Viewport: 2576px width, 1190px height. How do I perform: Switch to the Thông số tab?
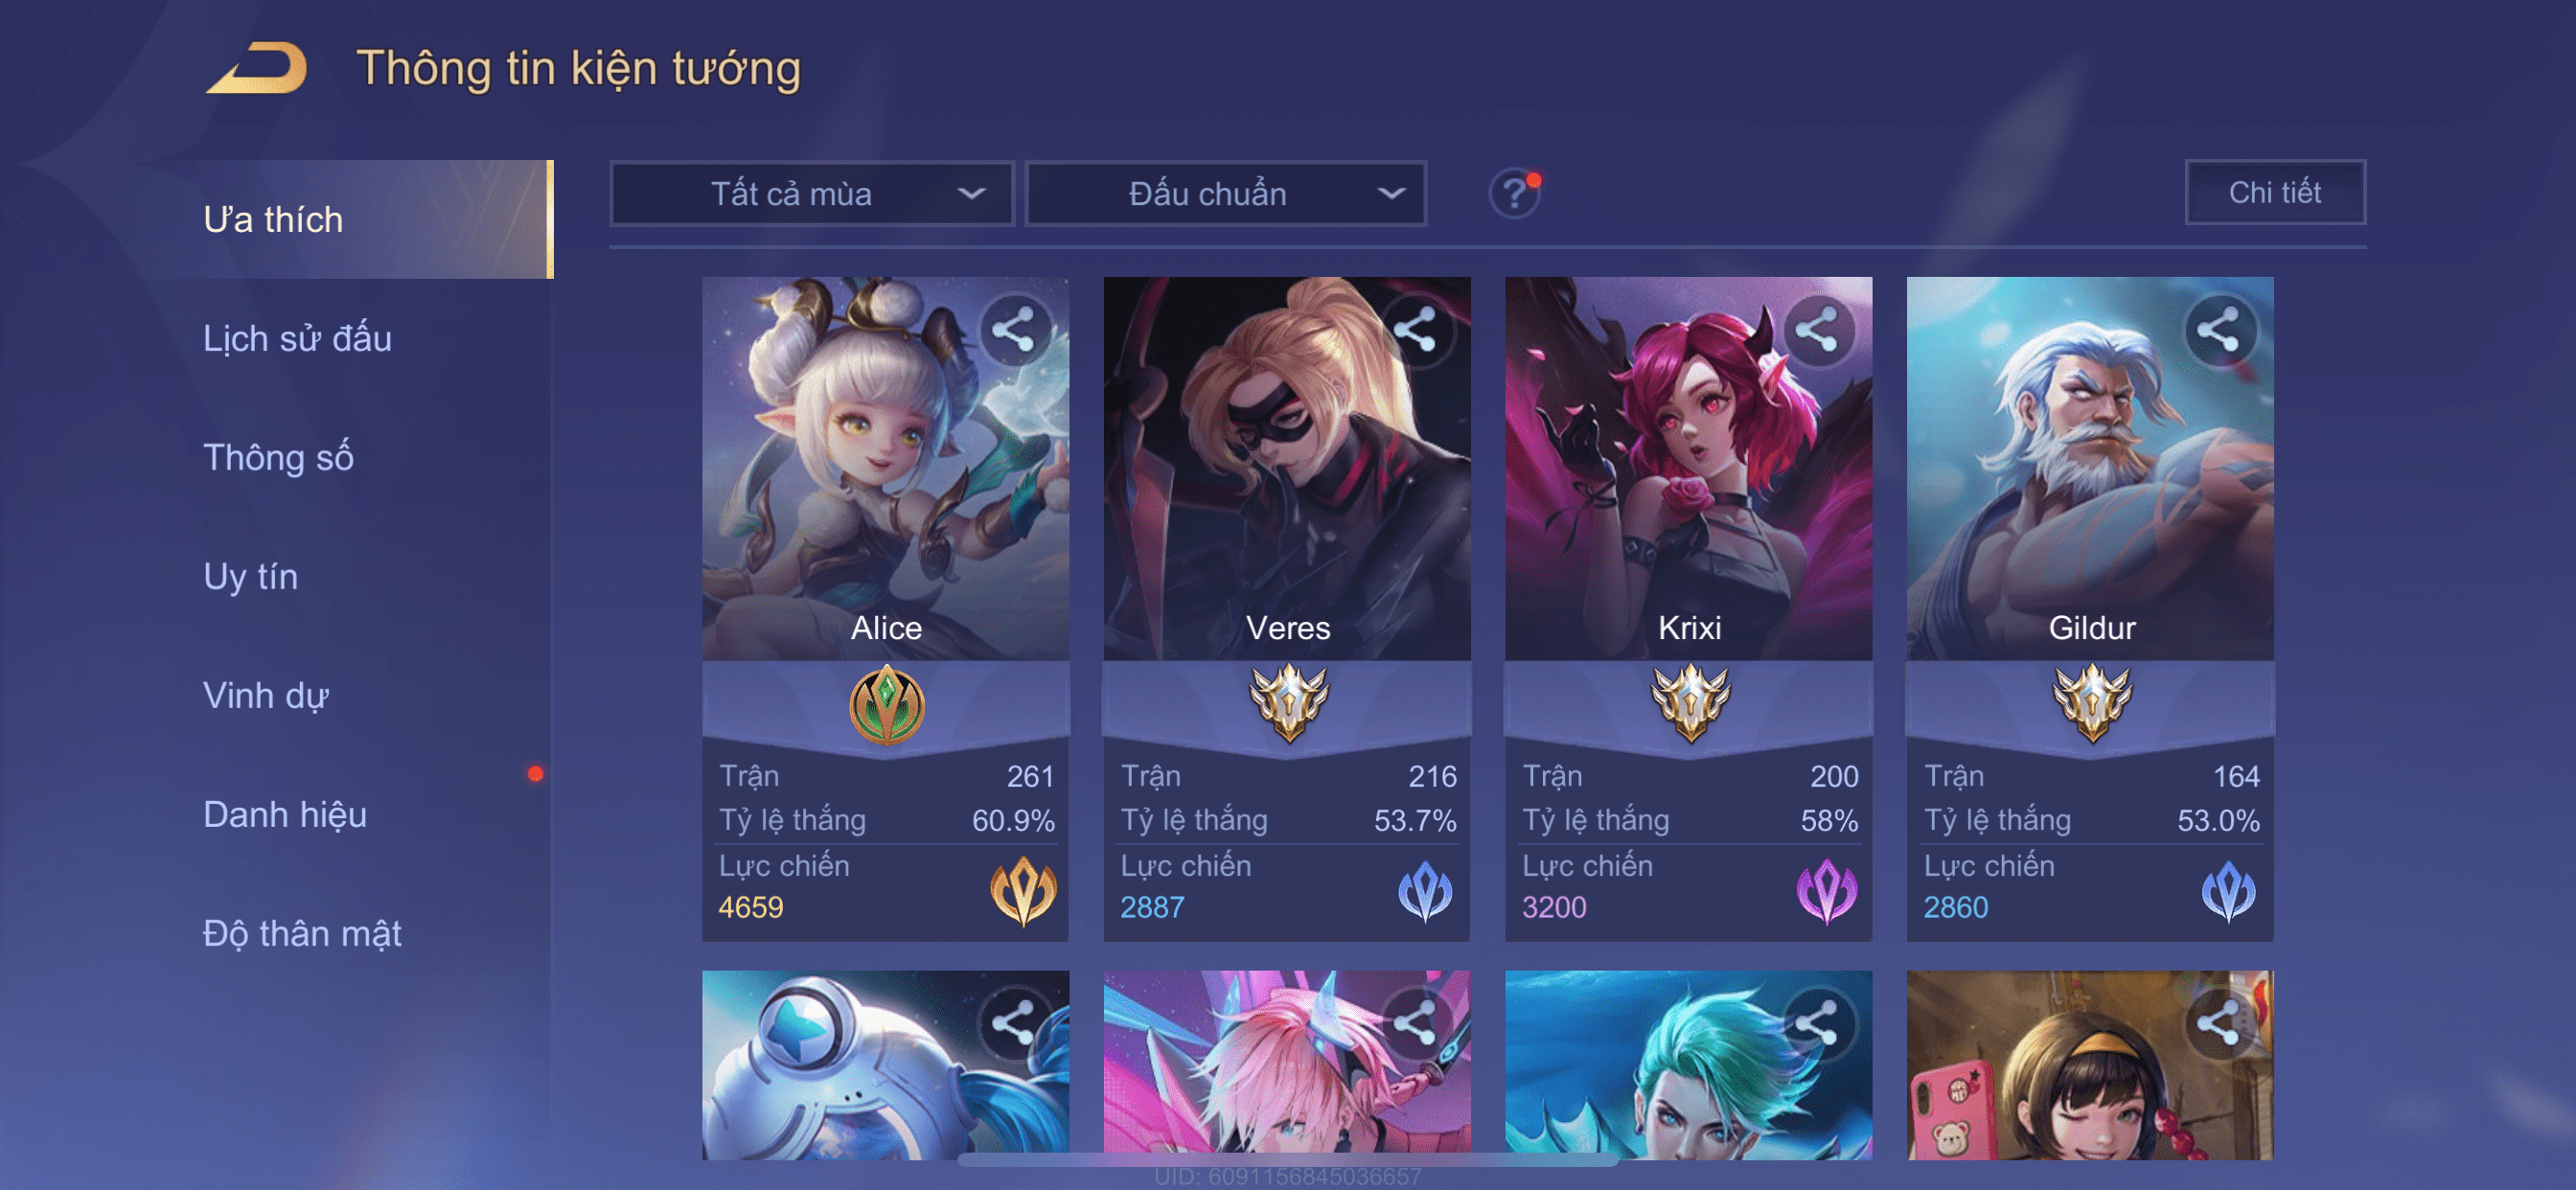click(278, 457)
